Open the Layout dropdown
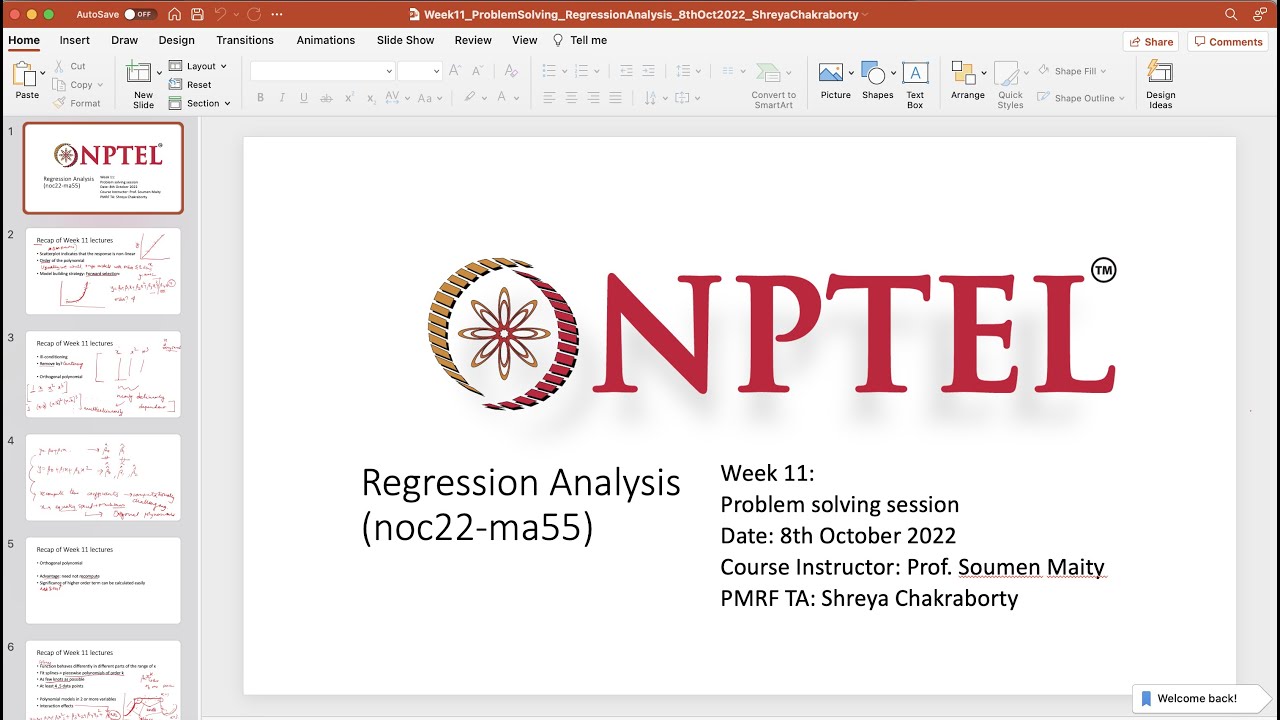The image size is (1280, 720). (x=198, y=66)
